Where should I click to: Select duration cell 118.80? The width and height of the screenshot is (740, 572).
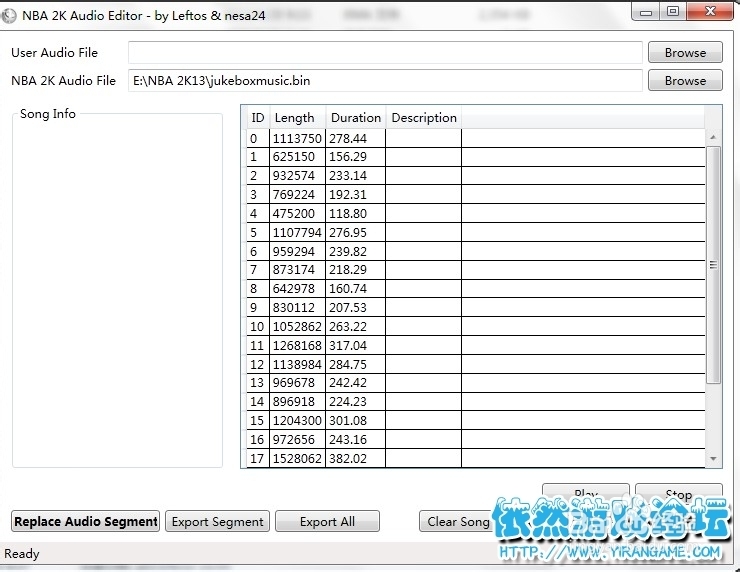pos(355,213)
